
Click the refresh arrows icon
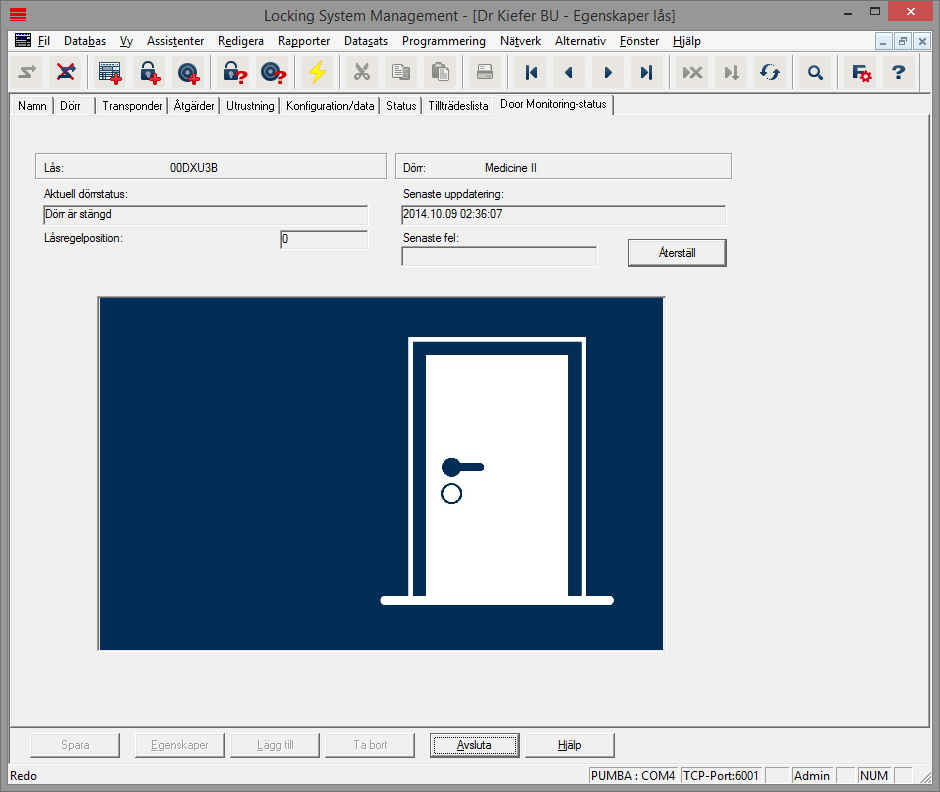[x=769, y=72]
